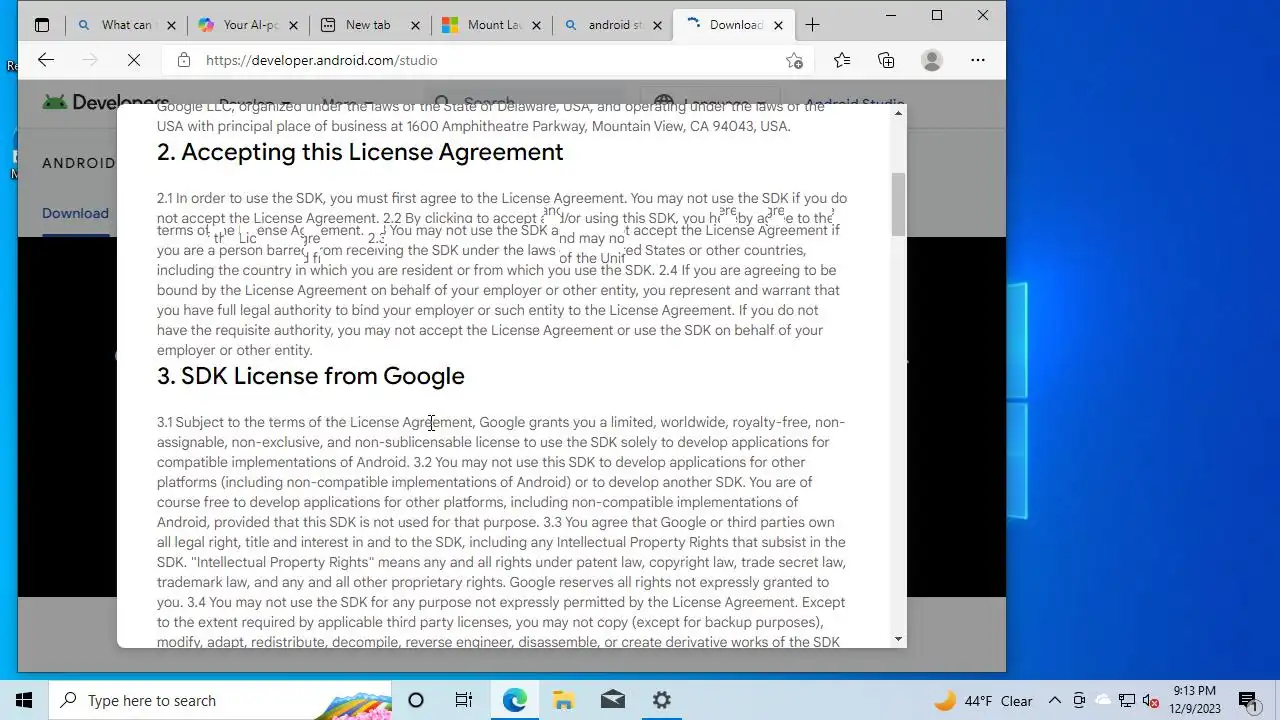Open the network status tray icon
1280x720 pixels.
pos(1127,701)
